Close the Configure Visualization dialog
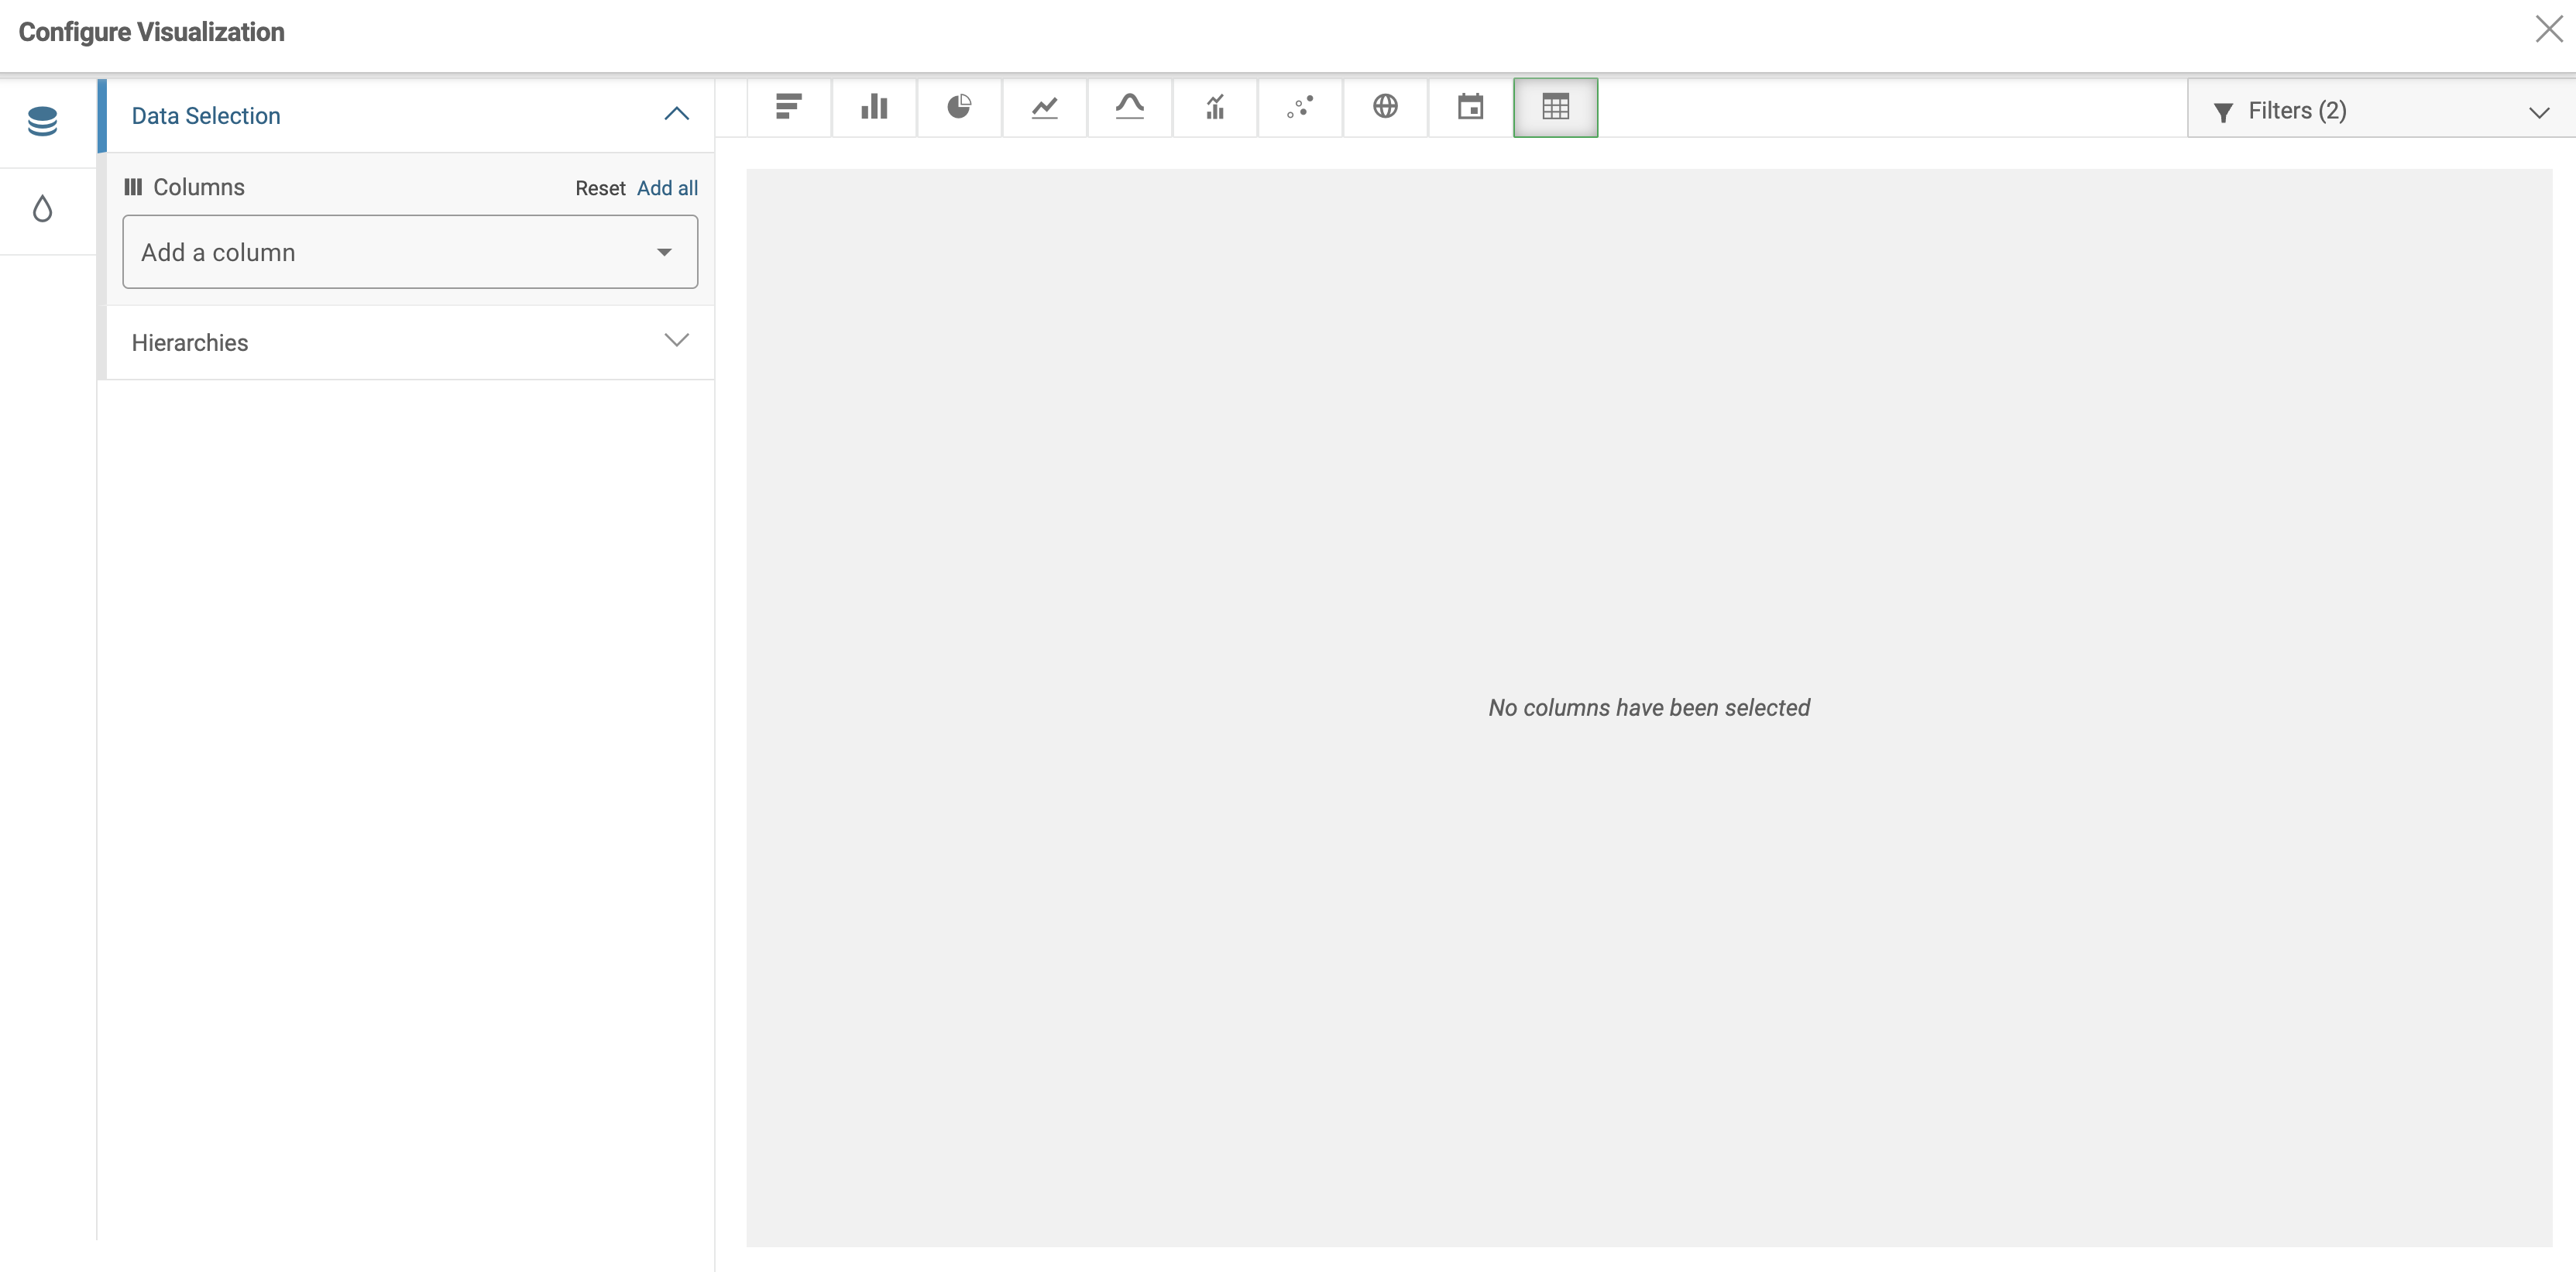The height and width of the screenshot is (1272, 2576). tap(2548, 30)
